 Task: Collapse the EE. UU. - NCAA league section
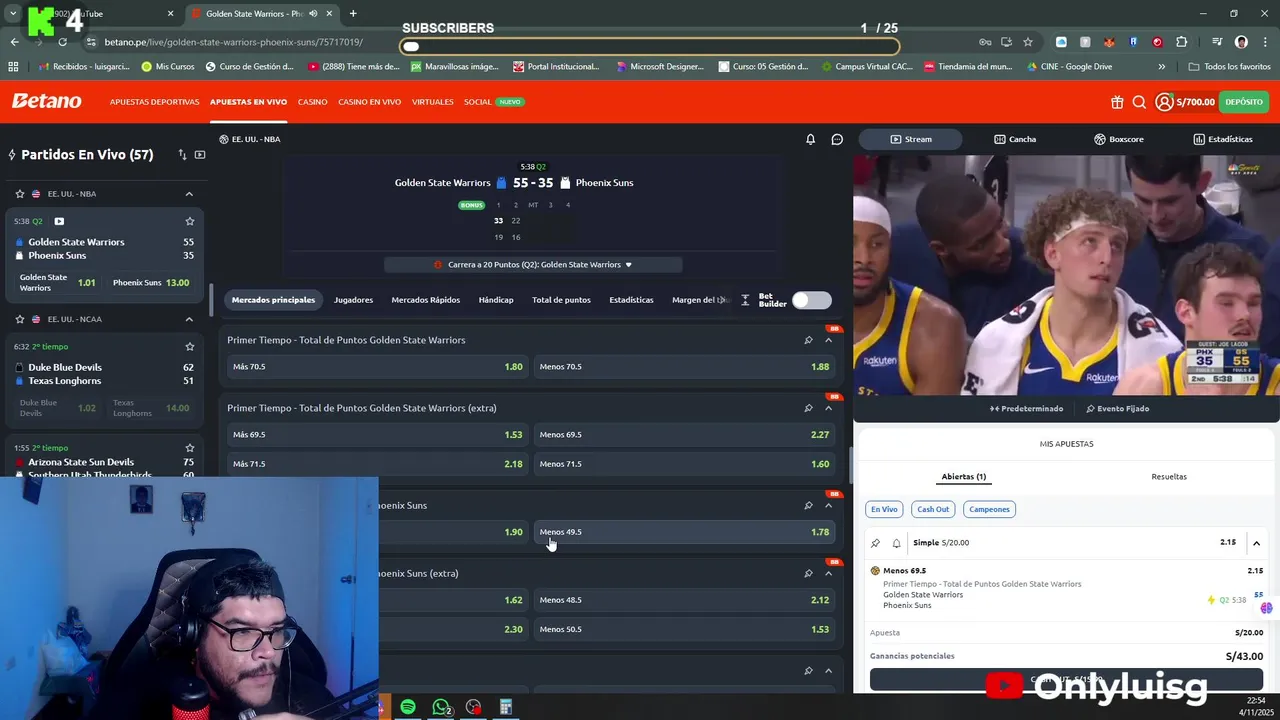coord(189,319)
